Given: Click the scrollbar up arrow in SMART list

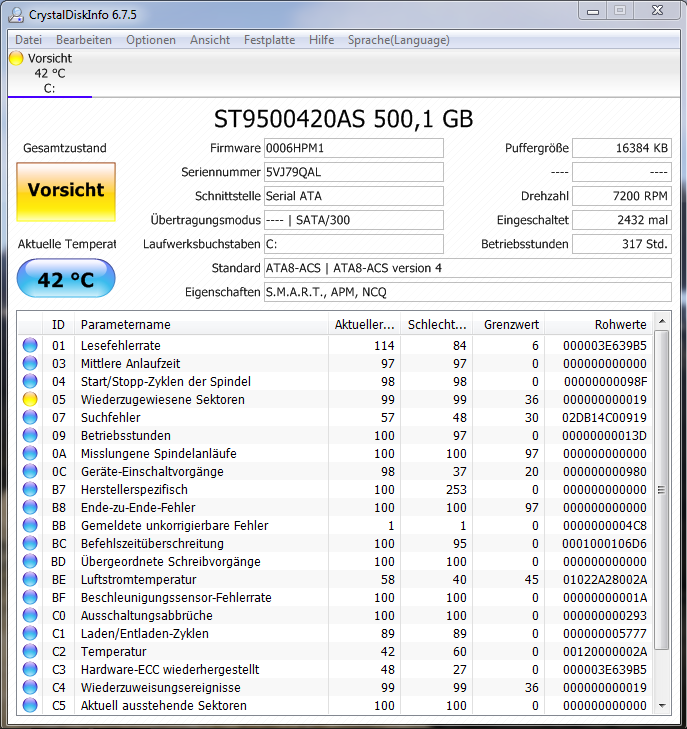Looking at the screenshot, I should [x=662, y=321].
